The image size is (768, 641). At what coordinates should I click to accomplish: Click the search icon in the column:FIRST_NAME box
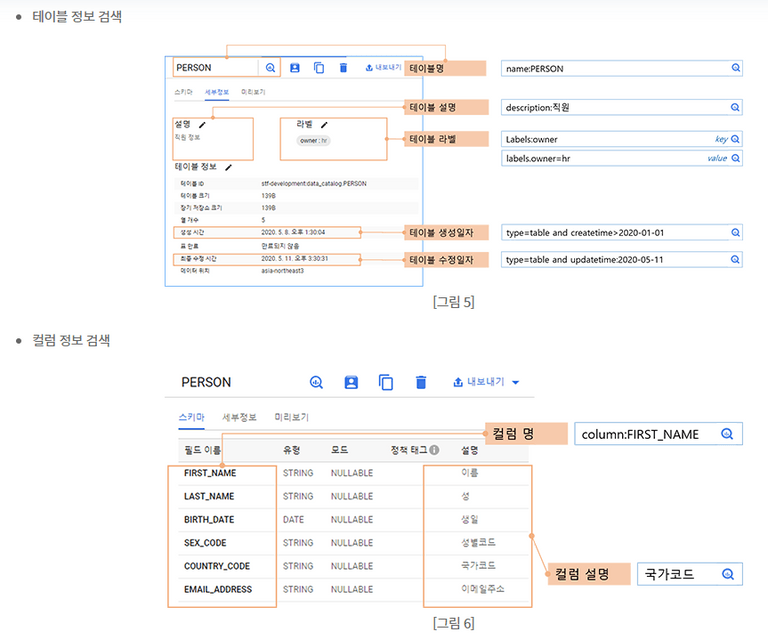coord(727,434)
